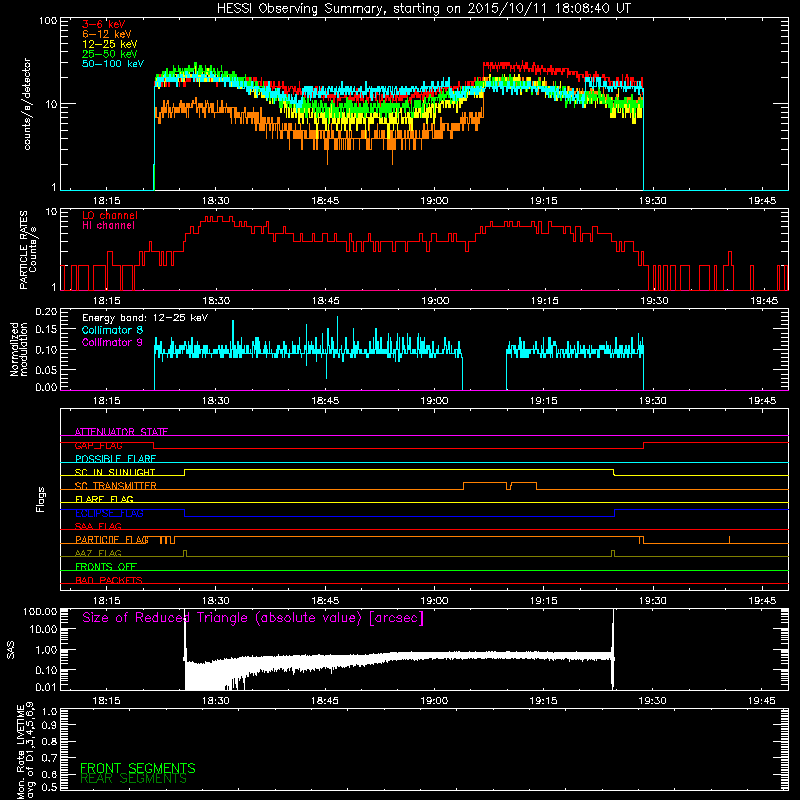This screenshot has width=800, height=800.
Task: Click 19:15 tick label under particle rates plot
Action: [x=544, y=301]
